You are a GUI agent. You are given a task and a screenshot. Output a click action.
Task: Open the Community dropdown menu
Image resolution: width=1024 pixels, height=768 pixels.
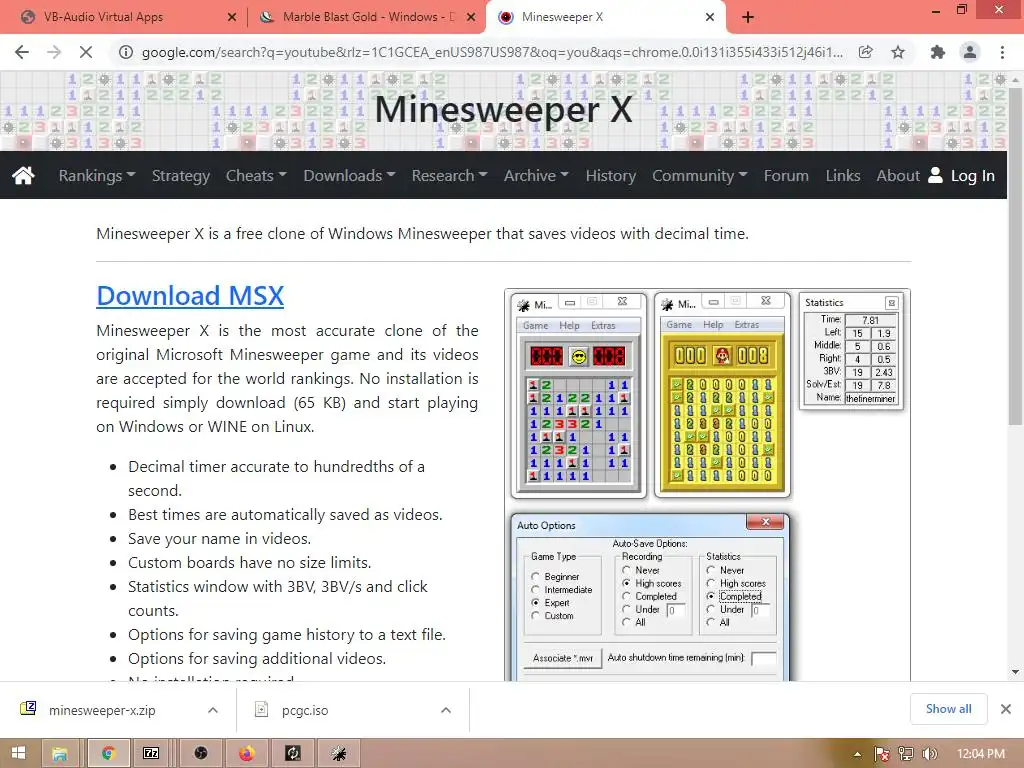pos(699,176)
